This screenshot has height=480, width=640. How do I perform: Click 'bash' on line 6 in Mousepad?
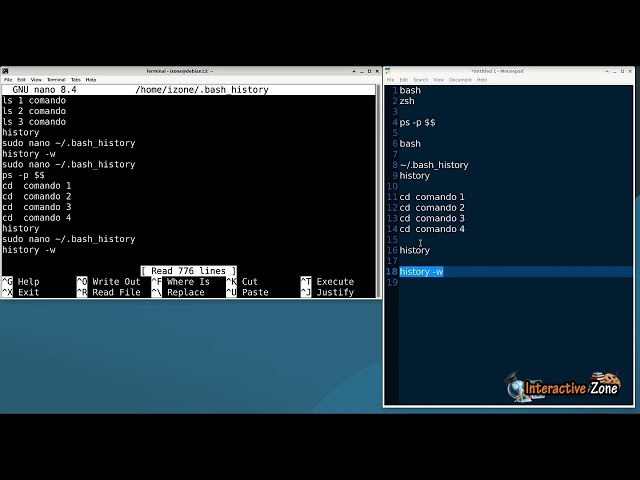click(410, 144)
